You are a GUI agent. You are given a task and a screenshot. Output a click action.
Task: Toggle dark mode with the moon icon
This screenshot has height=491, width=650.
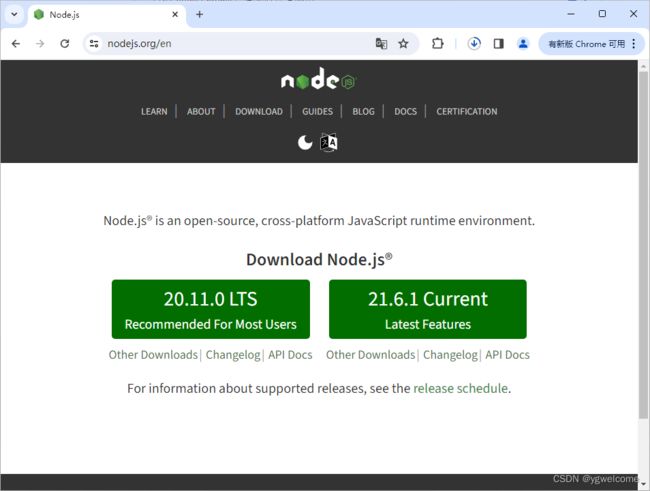click(305, 143)
